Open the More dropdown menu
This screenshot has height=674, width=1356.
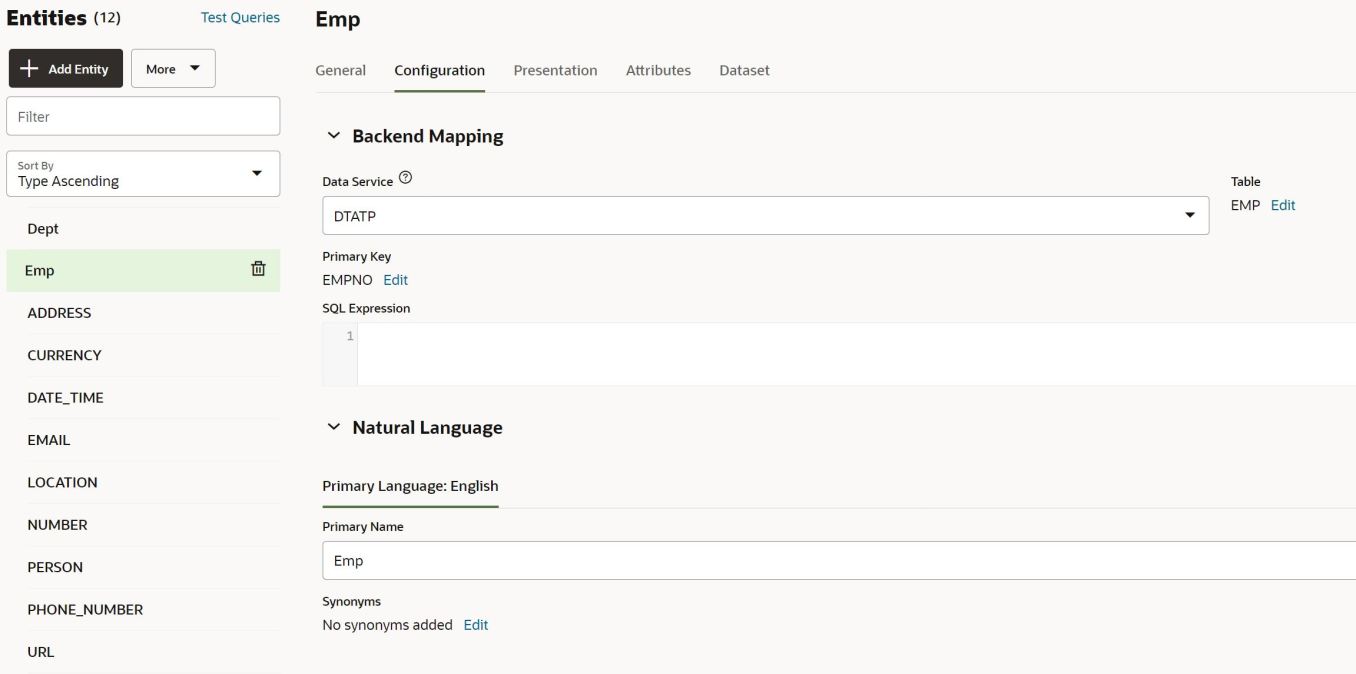[173, 69]
